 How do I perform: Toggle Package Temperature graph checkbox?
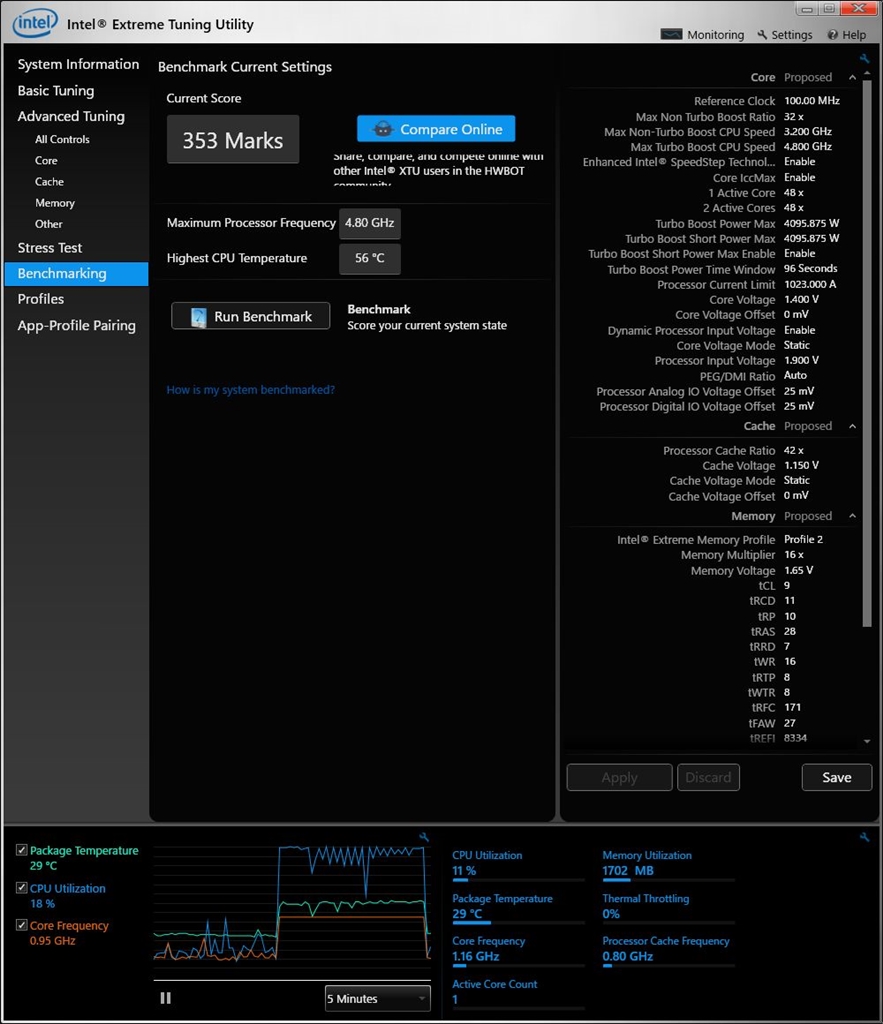[x=22, y=850]
